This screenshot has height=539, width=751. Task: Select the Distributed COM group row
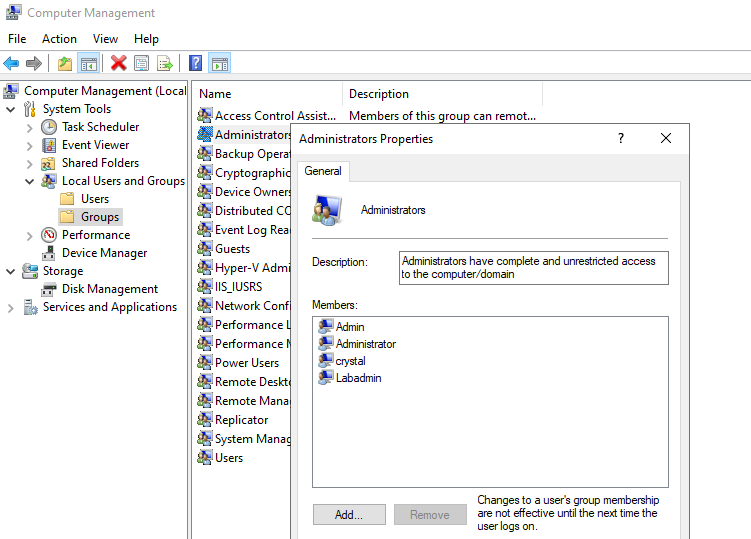[244, 210]
